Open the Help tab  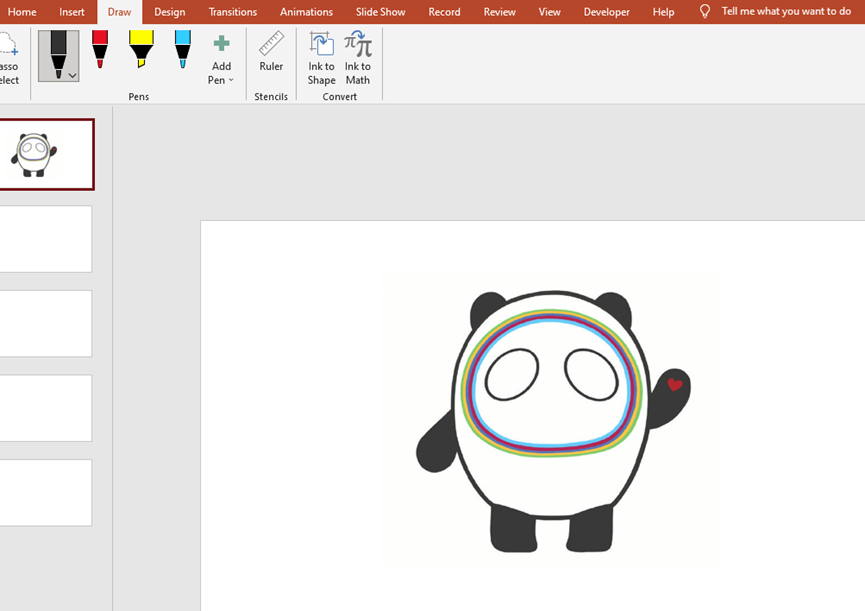(x=663, y=12)
